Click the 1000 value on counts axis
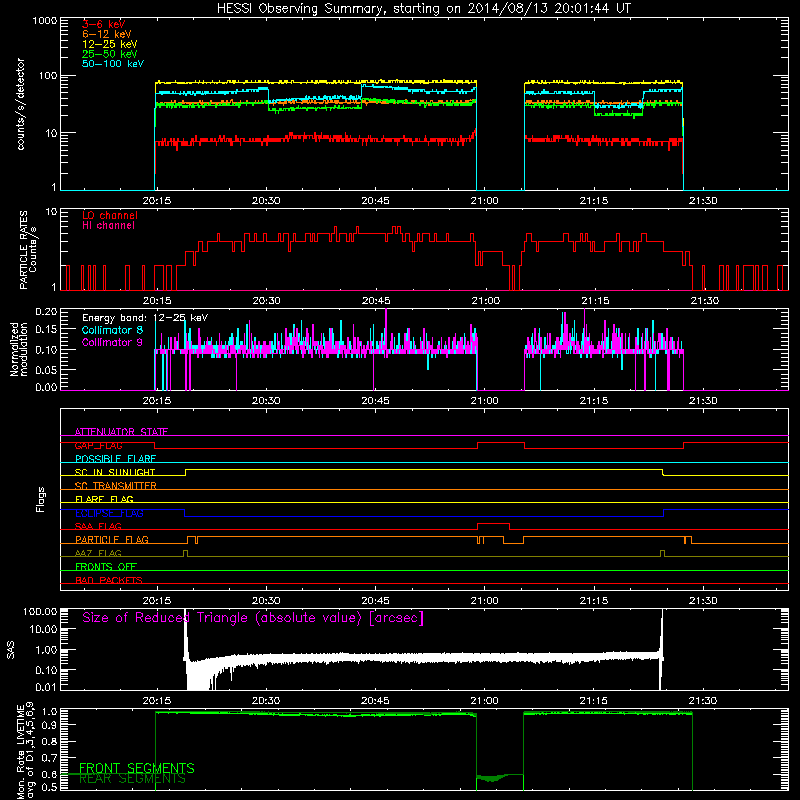Image resolution: width=800 pixels, height=800 pixels. (45, 21)
